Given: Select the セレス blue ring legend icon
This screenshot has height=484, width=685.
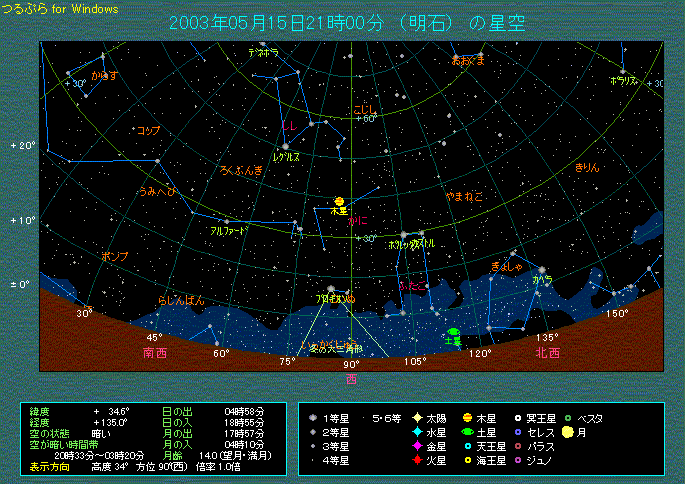Looking at the screenshot, I should pos(518,432).
